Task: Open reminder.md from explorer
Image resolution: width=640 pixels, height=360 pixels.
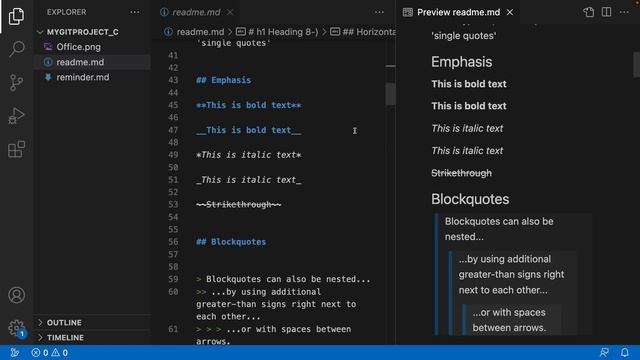Action: (82, 77)
